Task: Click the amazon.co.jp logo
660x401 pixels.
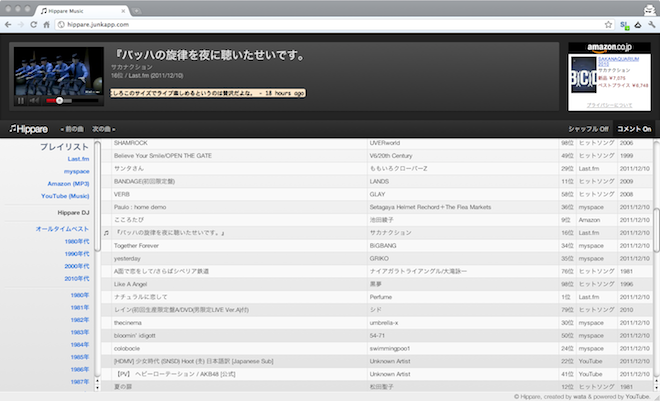Action: pos(609,47)
